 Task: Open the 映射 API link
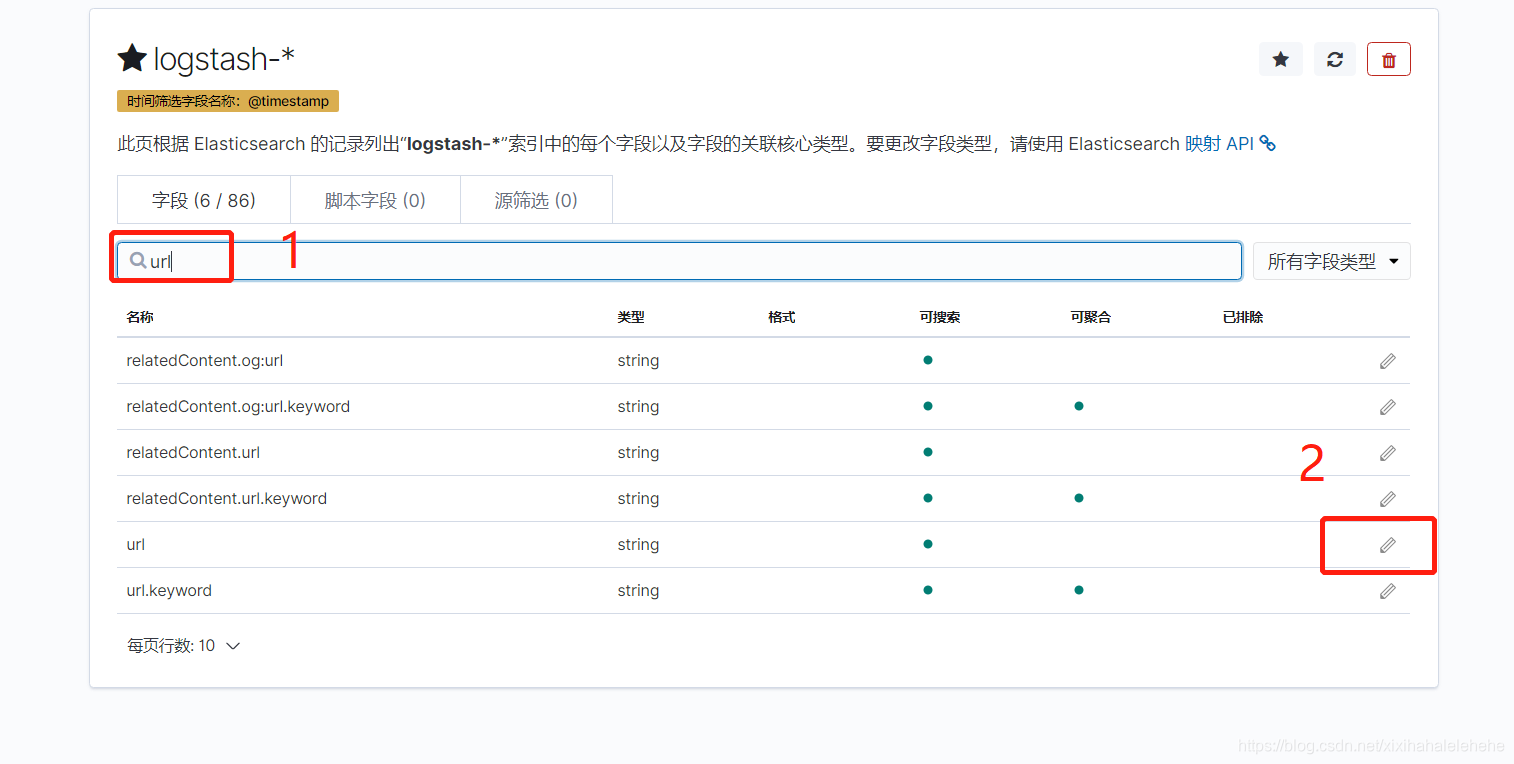point(1230,144)
